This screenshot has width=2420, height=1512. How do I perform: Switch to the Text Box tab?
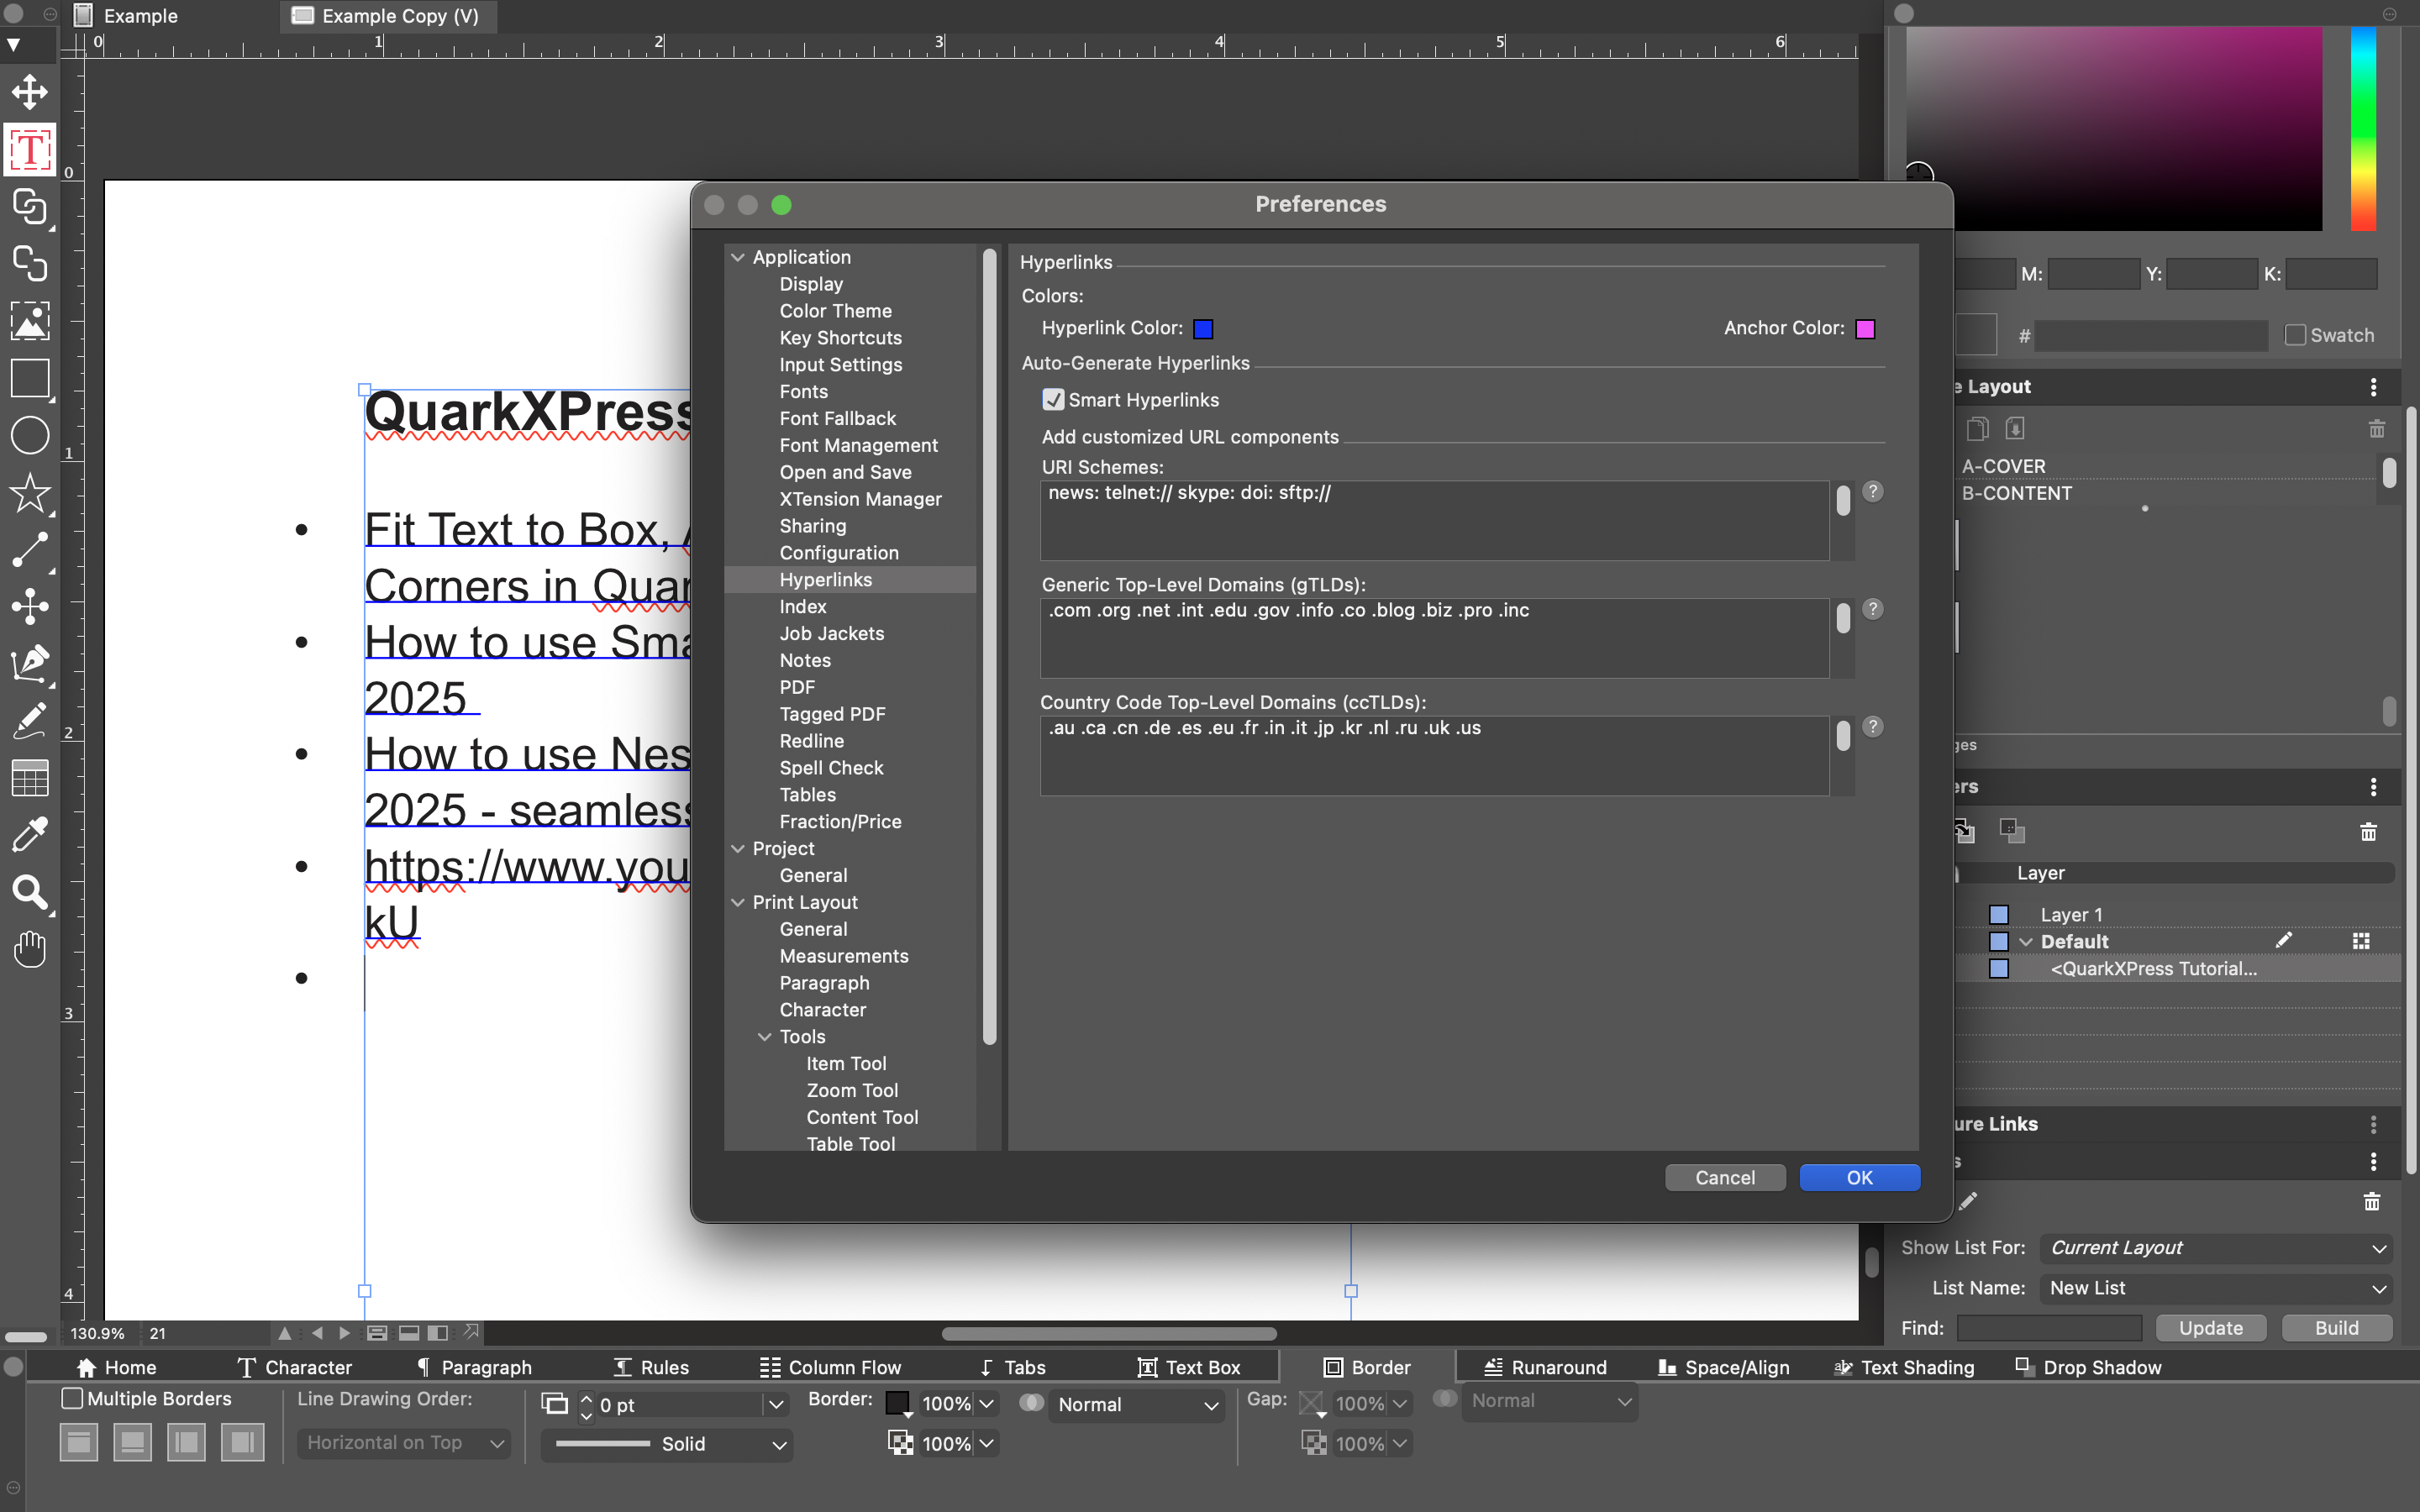coord(1189,1367)
